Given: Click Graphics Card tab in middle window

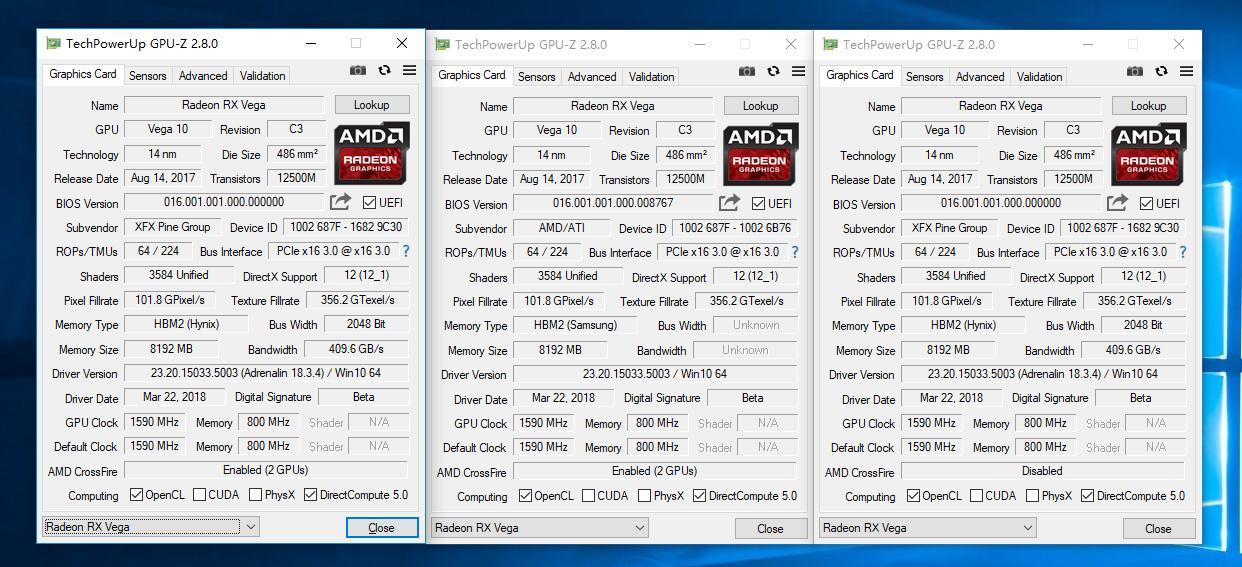Looking at the screenshot, I should 472,75.
